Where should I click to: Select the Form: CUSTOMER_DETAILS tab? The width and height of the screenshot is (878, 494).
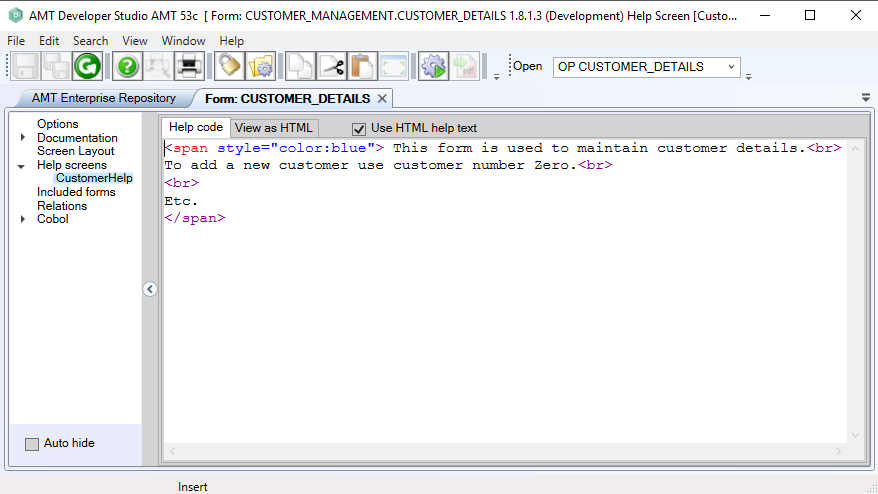coord(287,99)
